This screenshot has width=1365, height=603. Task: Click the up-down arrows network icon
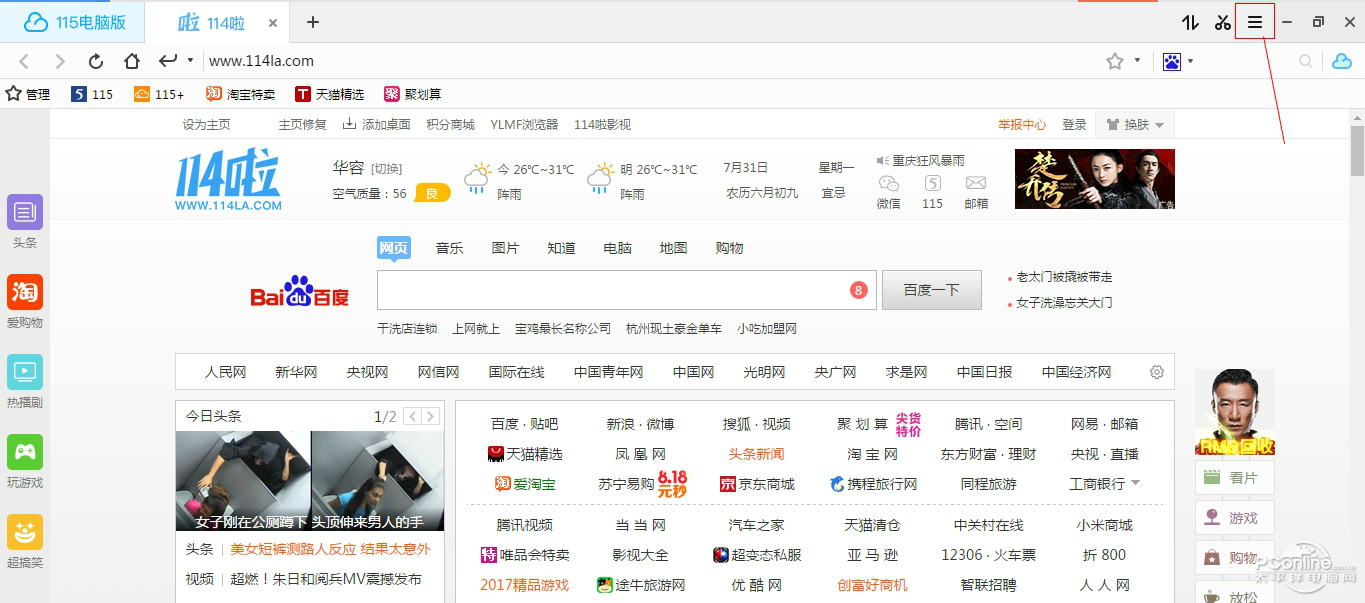point(1190,22)
